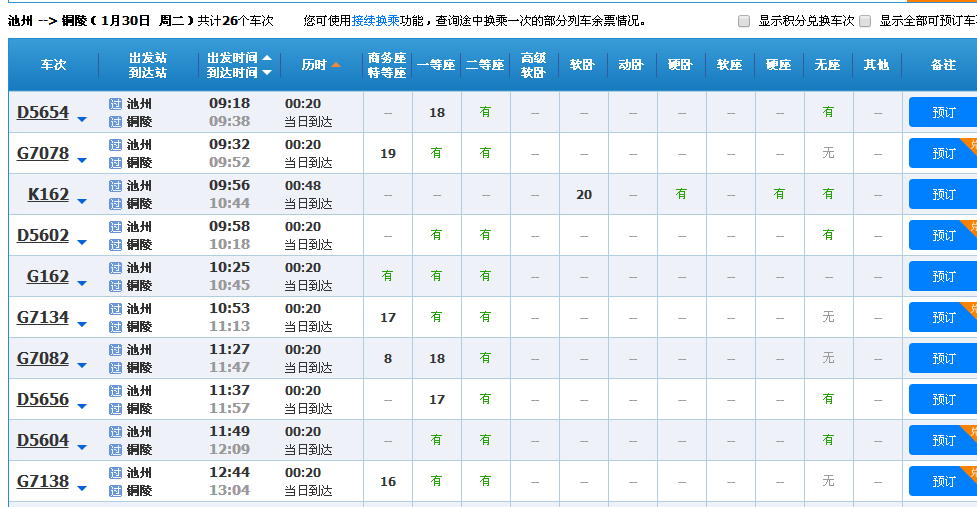Tick the 显示全部可预订车次 checkbox

pyautogui.click(x=865, y=21)
